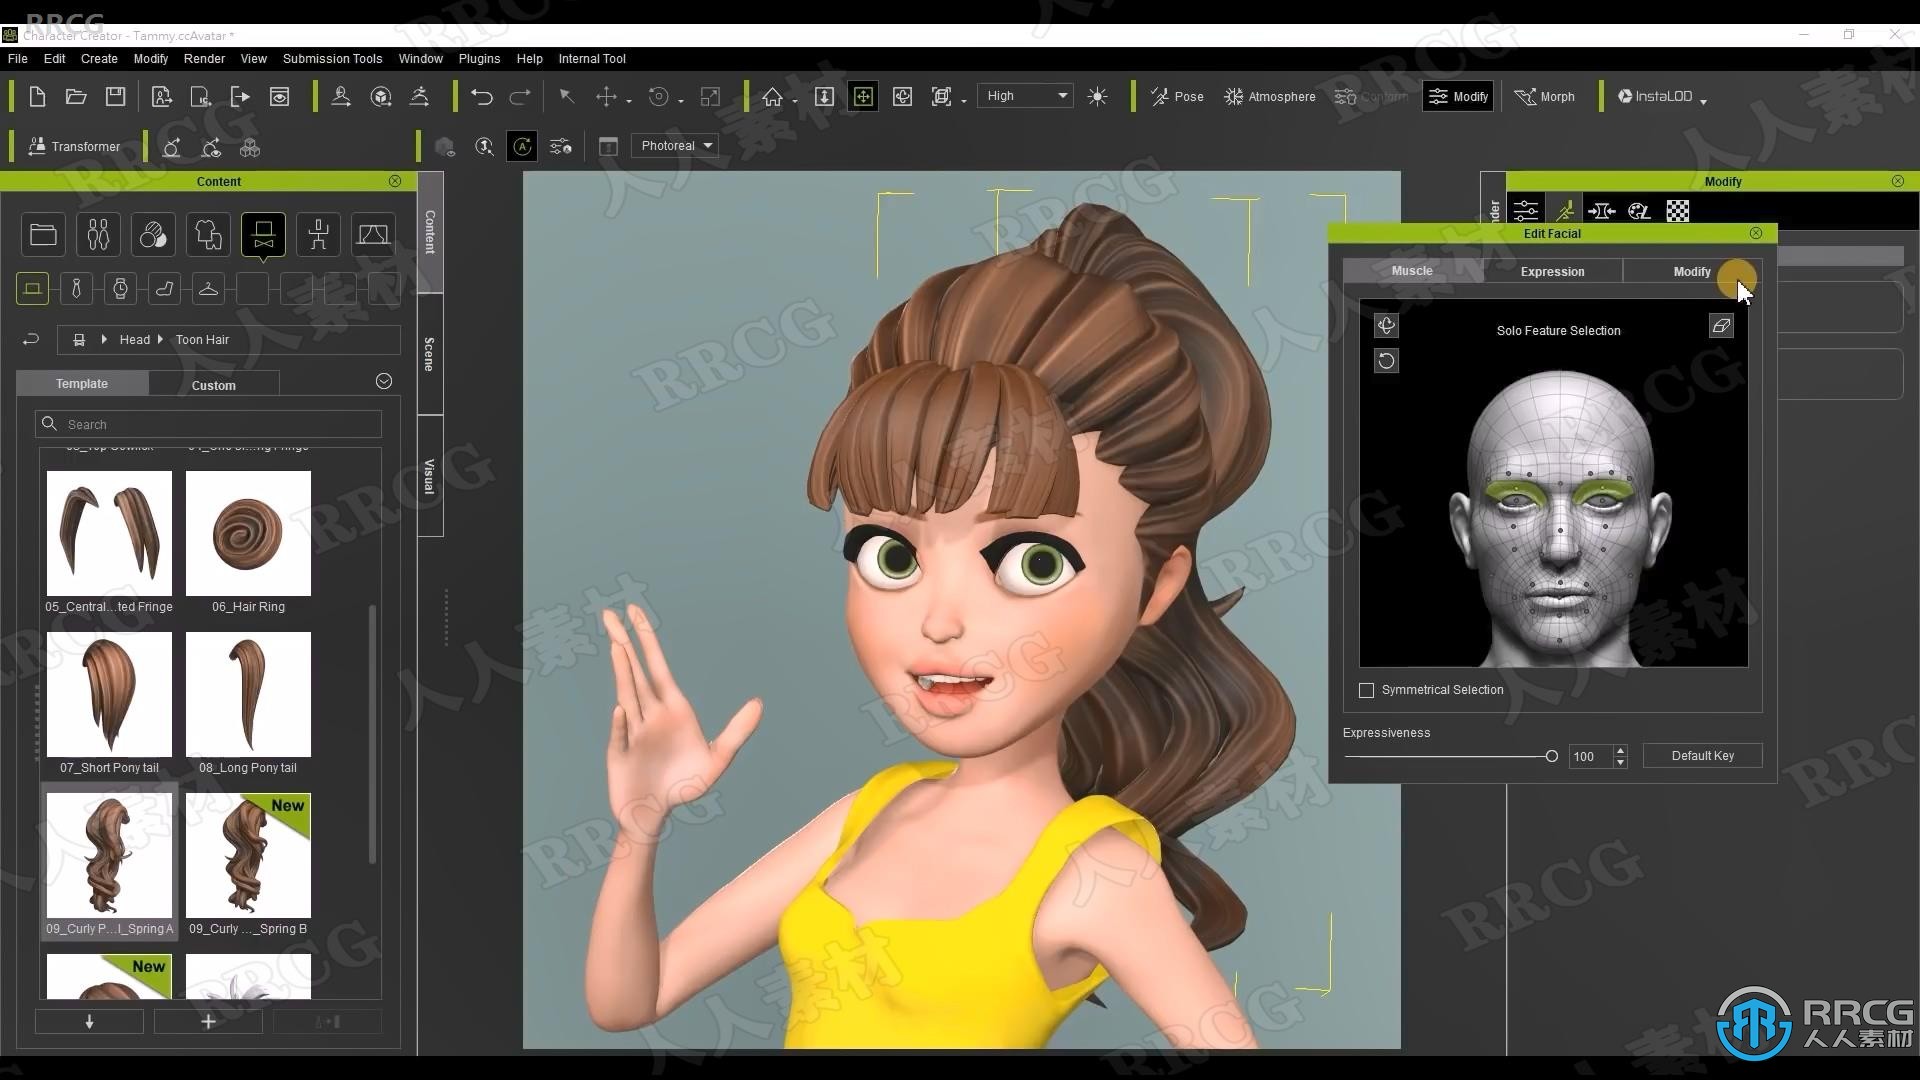This screenshot has width=1920, height=1080.
Task: Switch to the Custom tab
Action: tap(214, 385)
